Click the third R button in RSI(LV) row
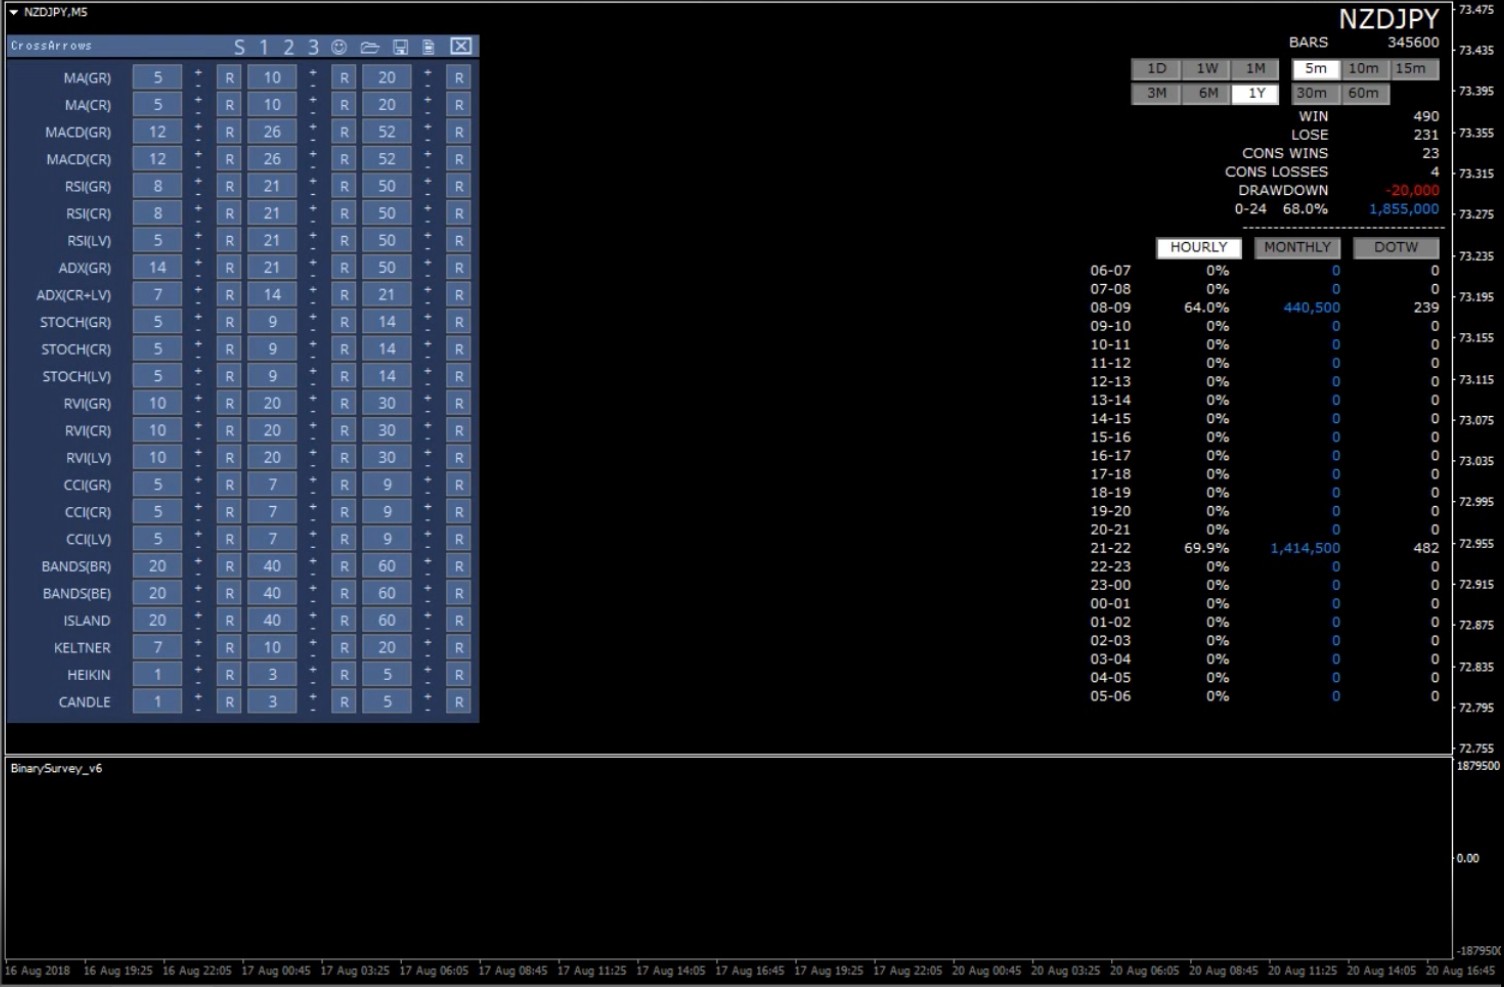The height and width of the screenshot is (987, 1504). pyautogui.click(x=459, y=241)
